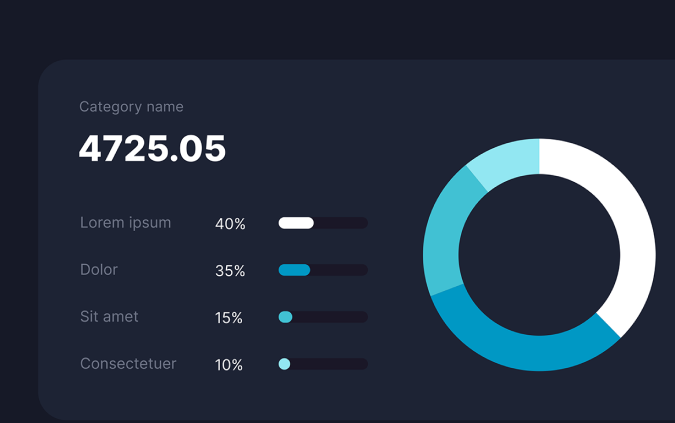Click the 4725.05 total value

[152, 149]
